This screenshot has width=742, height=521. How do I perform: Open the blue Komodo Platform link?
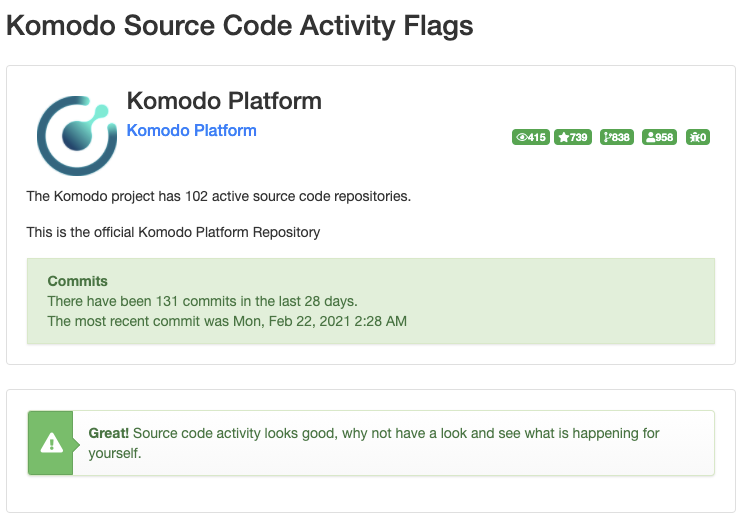tap(191, 130)
